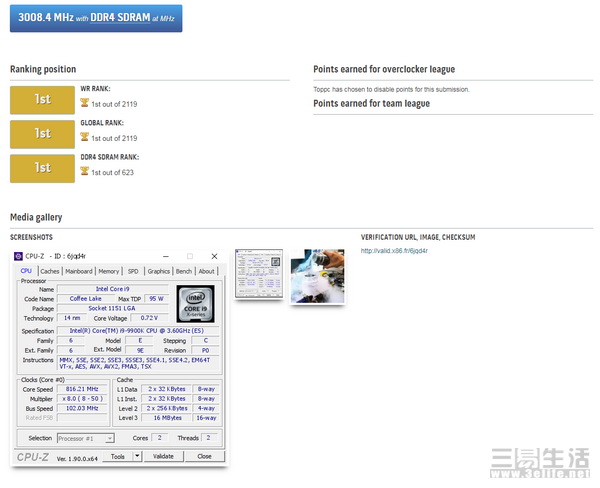Click the DDR4 SDRAM rank trophy icon
Screen dimensions: 600x488
click(85, 171)
